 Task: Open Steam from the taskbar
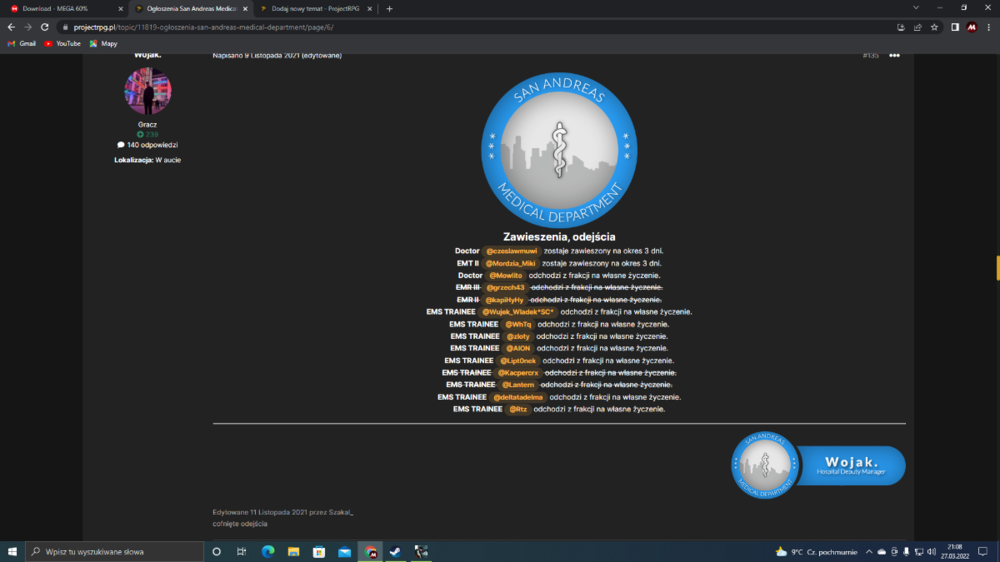395,551
